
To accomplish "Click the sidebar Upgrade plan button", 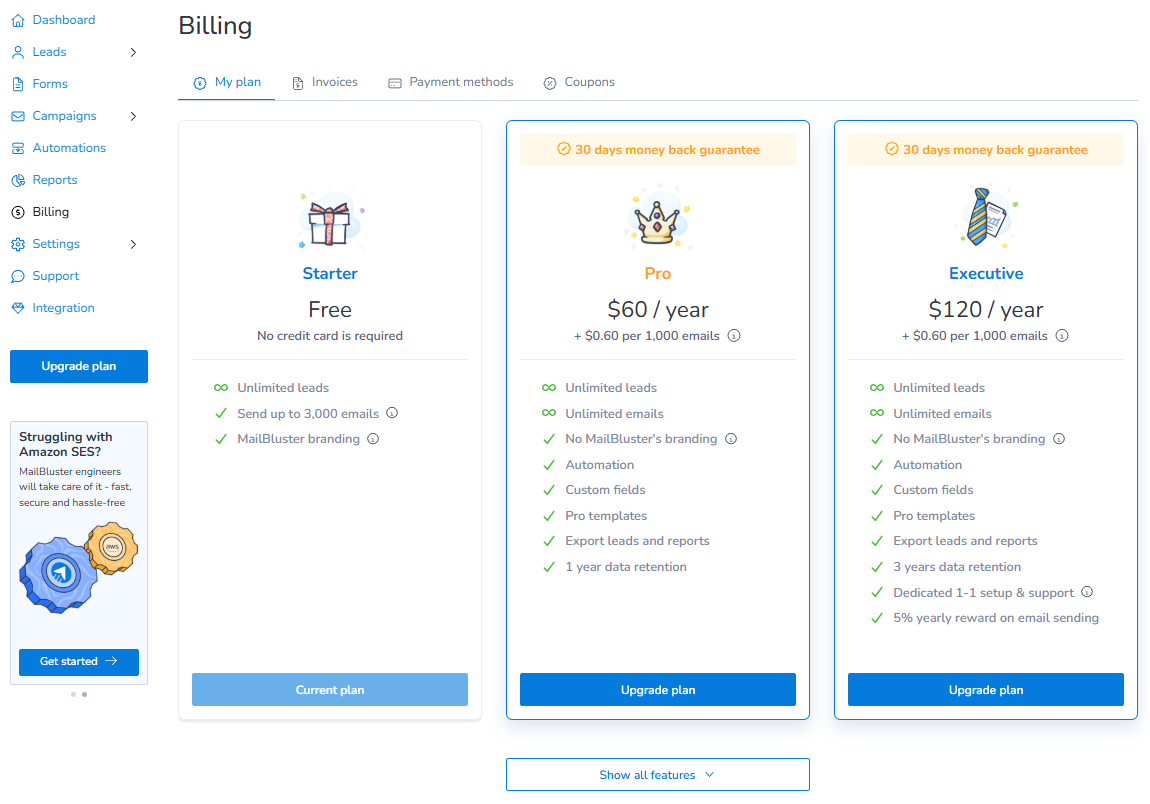I will pyautogui.click(x=79, y=366).
